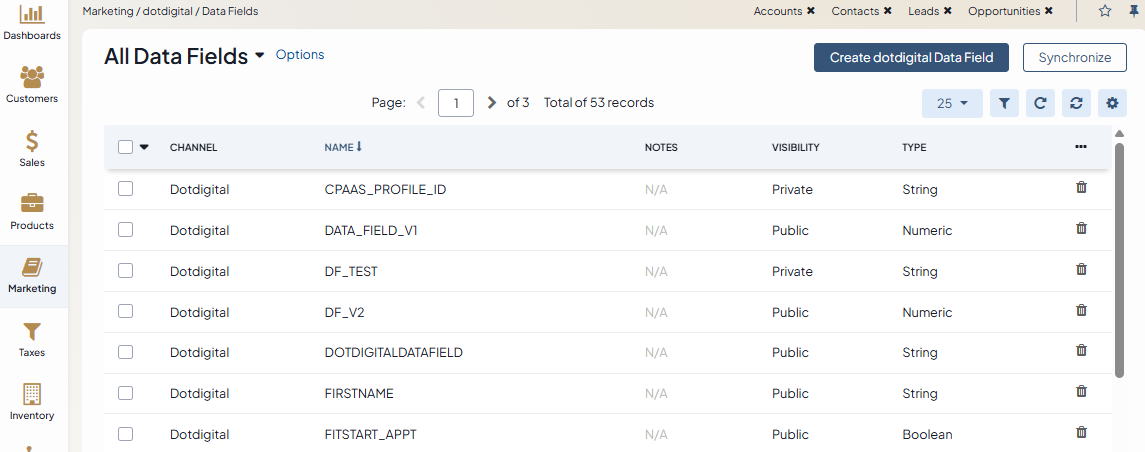This screenshot has height=452, width=1145.
Task: Go to next page arrow
Action: coord(491,103)
